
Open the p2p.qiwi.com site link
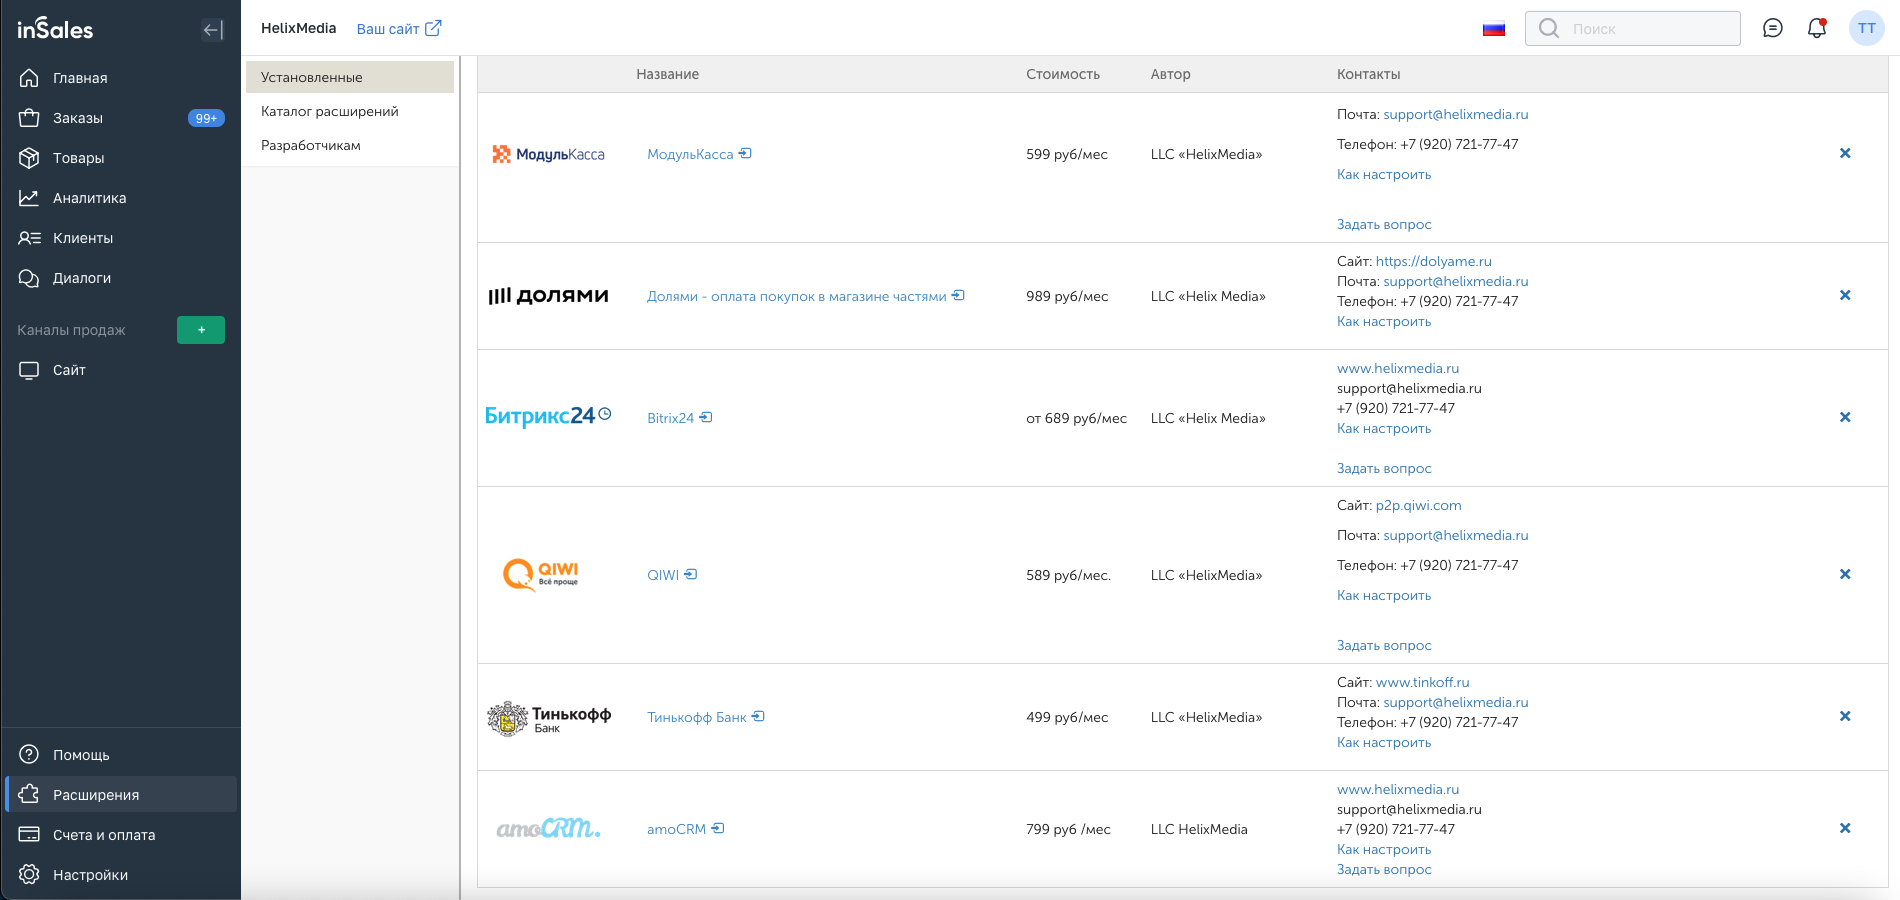1418,505
